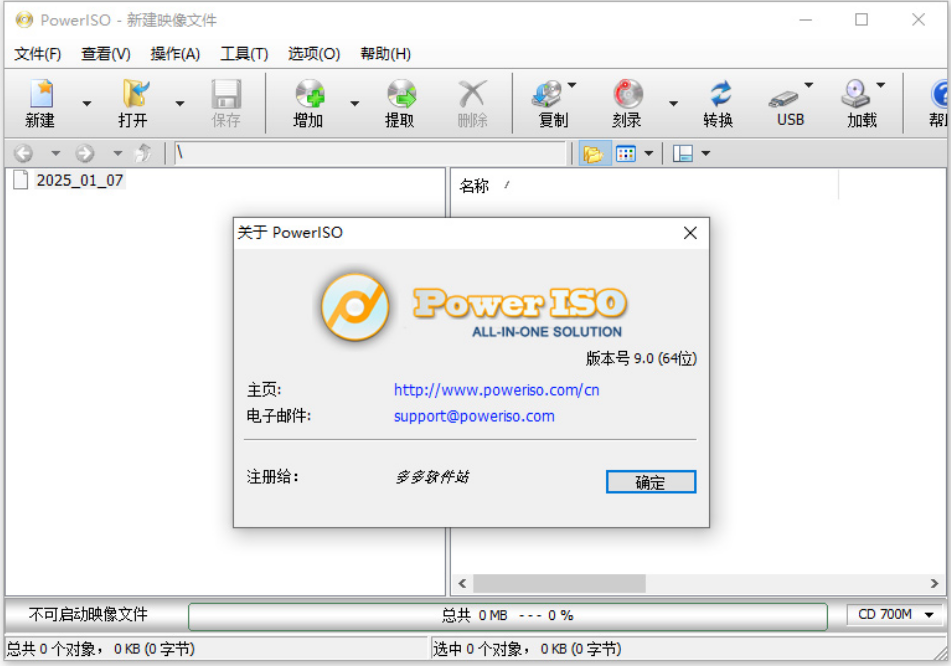
Task: Open the 选项(O) menu
Action: 313,54
